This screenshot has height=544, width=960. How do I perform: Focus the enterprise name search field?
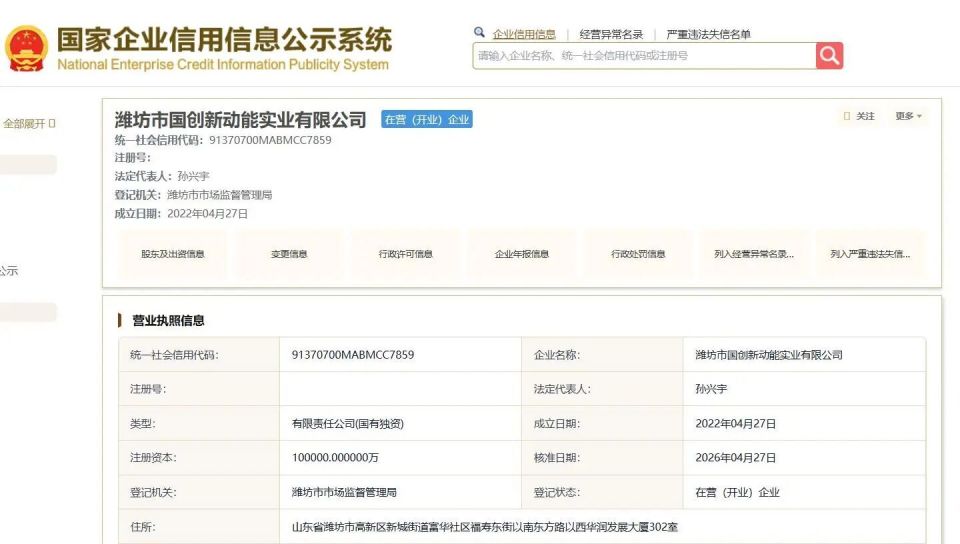coord(644,56)
